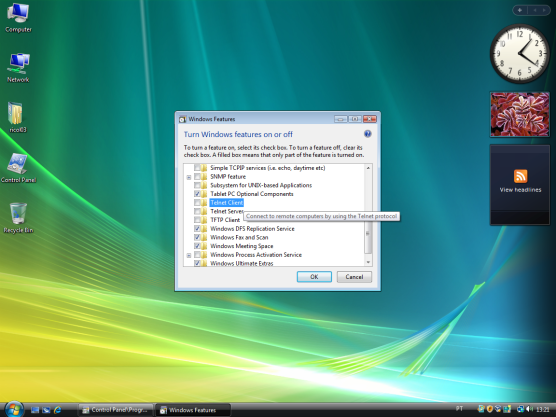
Task: Click Cancel in Windows Features dialog
Action: (354, 277)
